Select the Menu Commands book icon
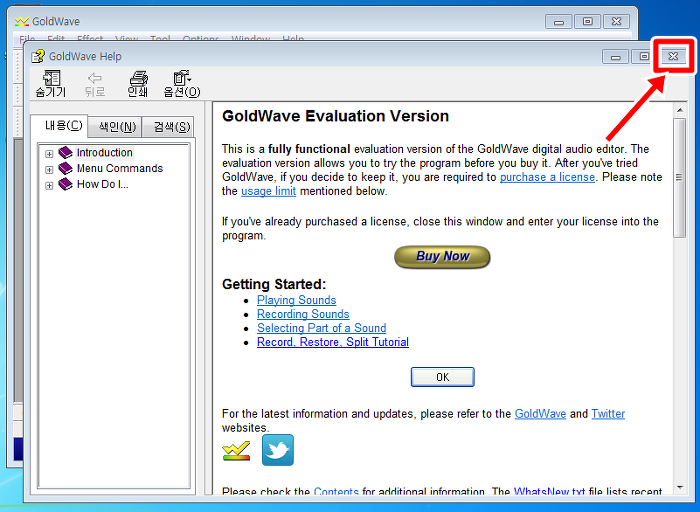Viewport: 700px width, 512px height. pyautogui.click(x=66, y=168)
